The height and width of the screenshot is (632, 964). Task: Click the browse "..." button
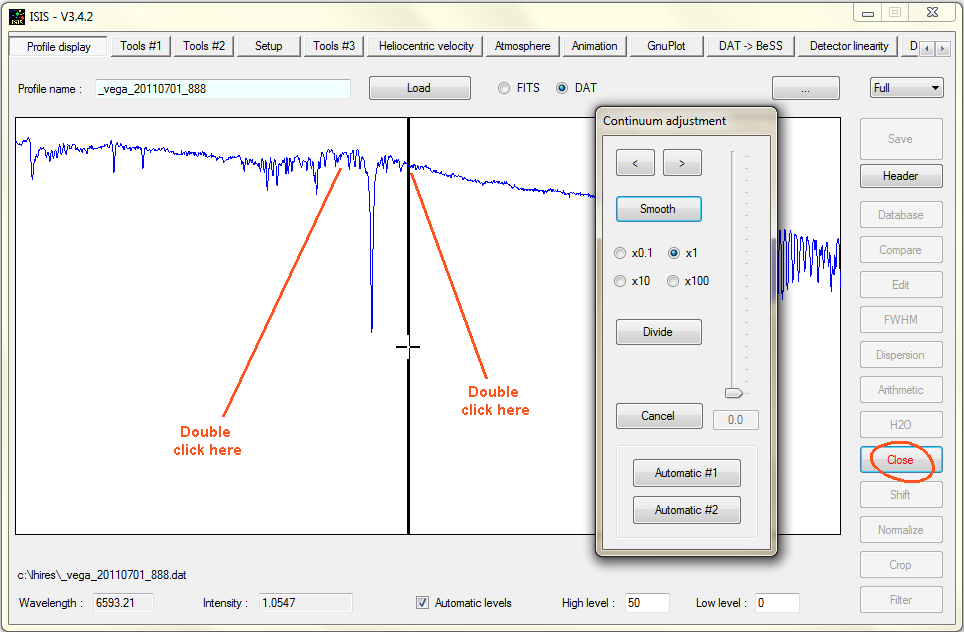[805, 88]
